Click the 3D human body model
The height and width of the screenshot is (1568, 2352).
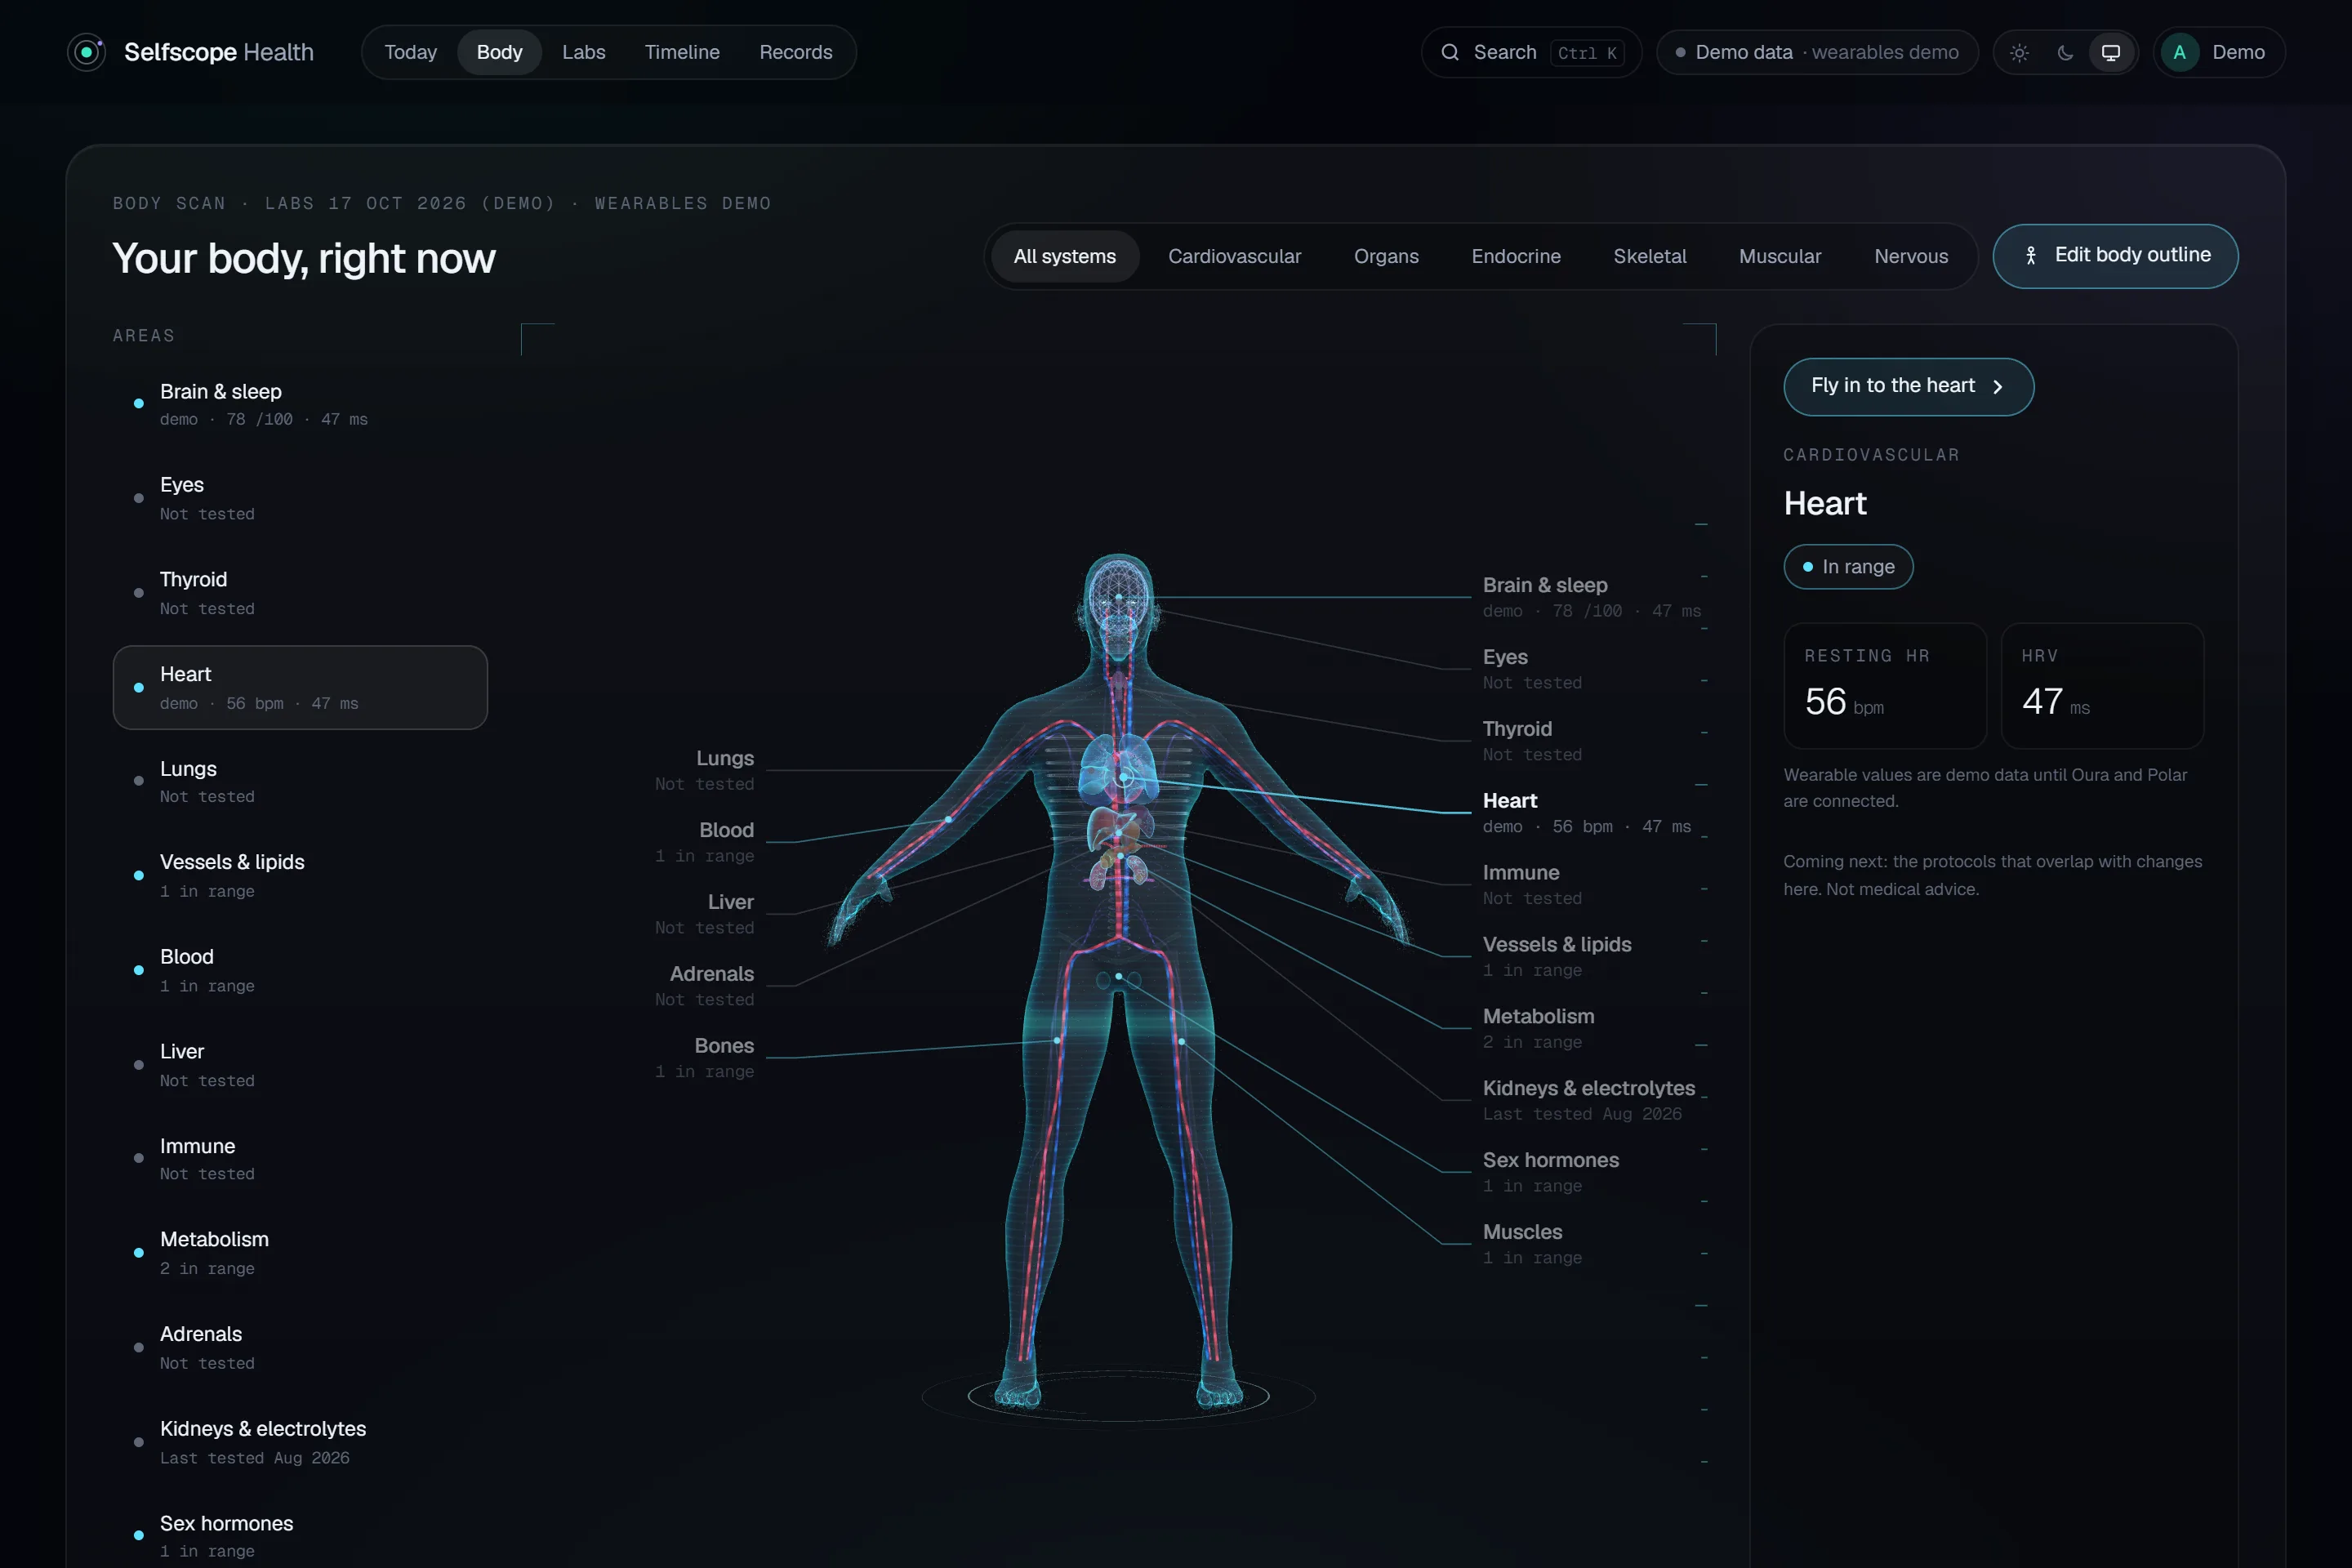tap(1119, 980)
